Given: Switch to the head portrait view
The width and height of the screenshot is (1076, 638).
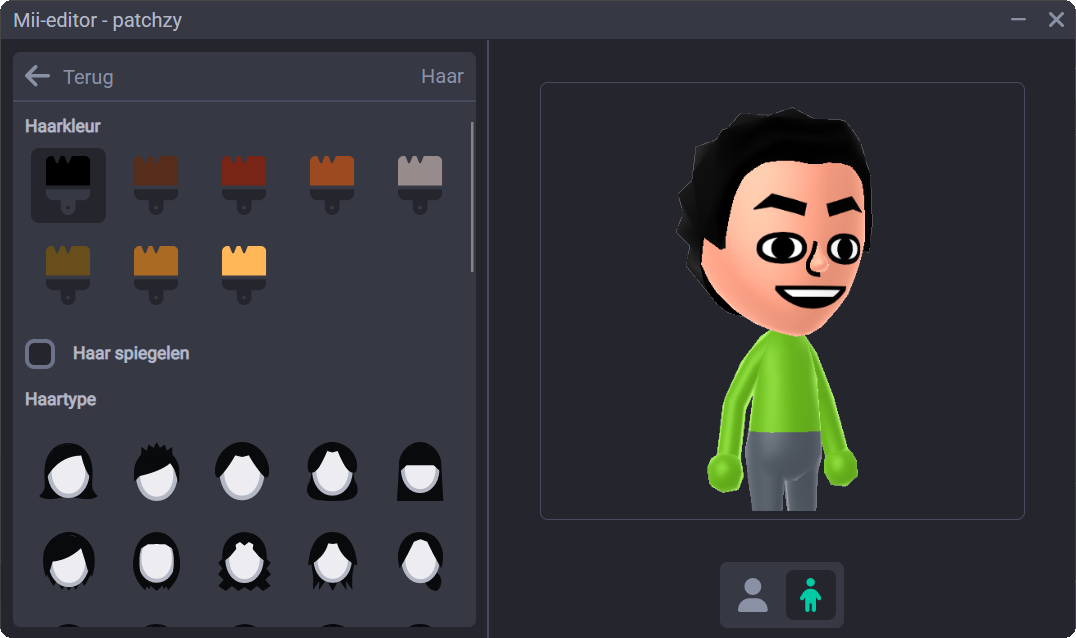Looking at the screenshot, I should point(753,595).
